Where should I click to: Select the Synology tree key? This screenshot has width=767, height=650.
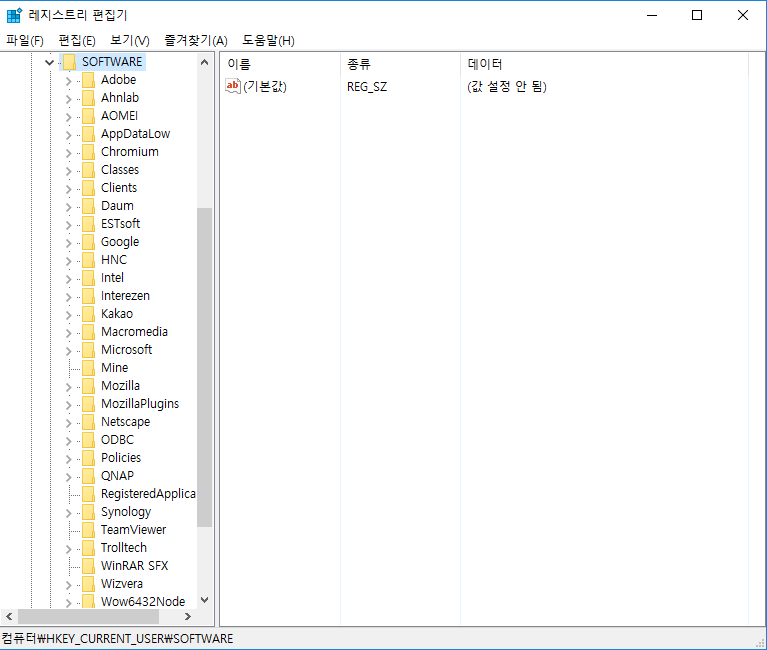[x=126, y=512]
